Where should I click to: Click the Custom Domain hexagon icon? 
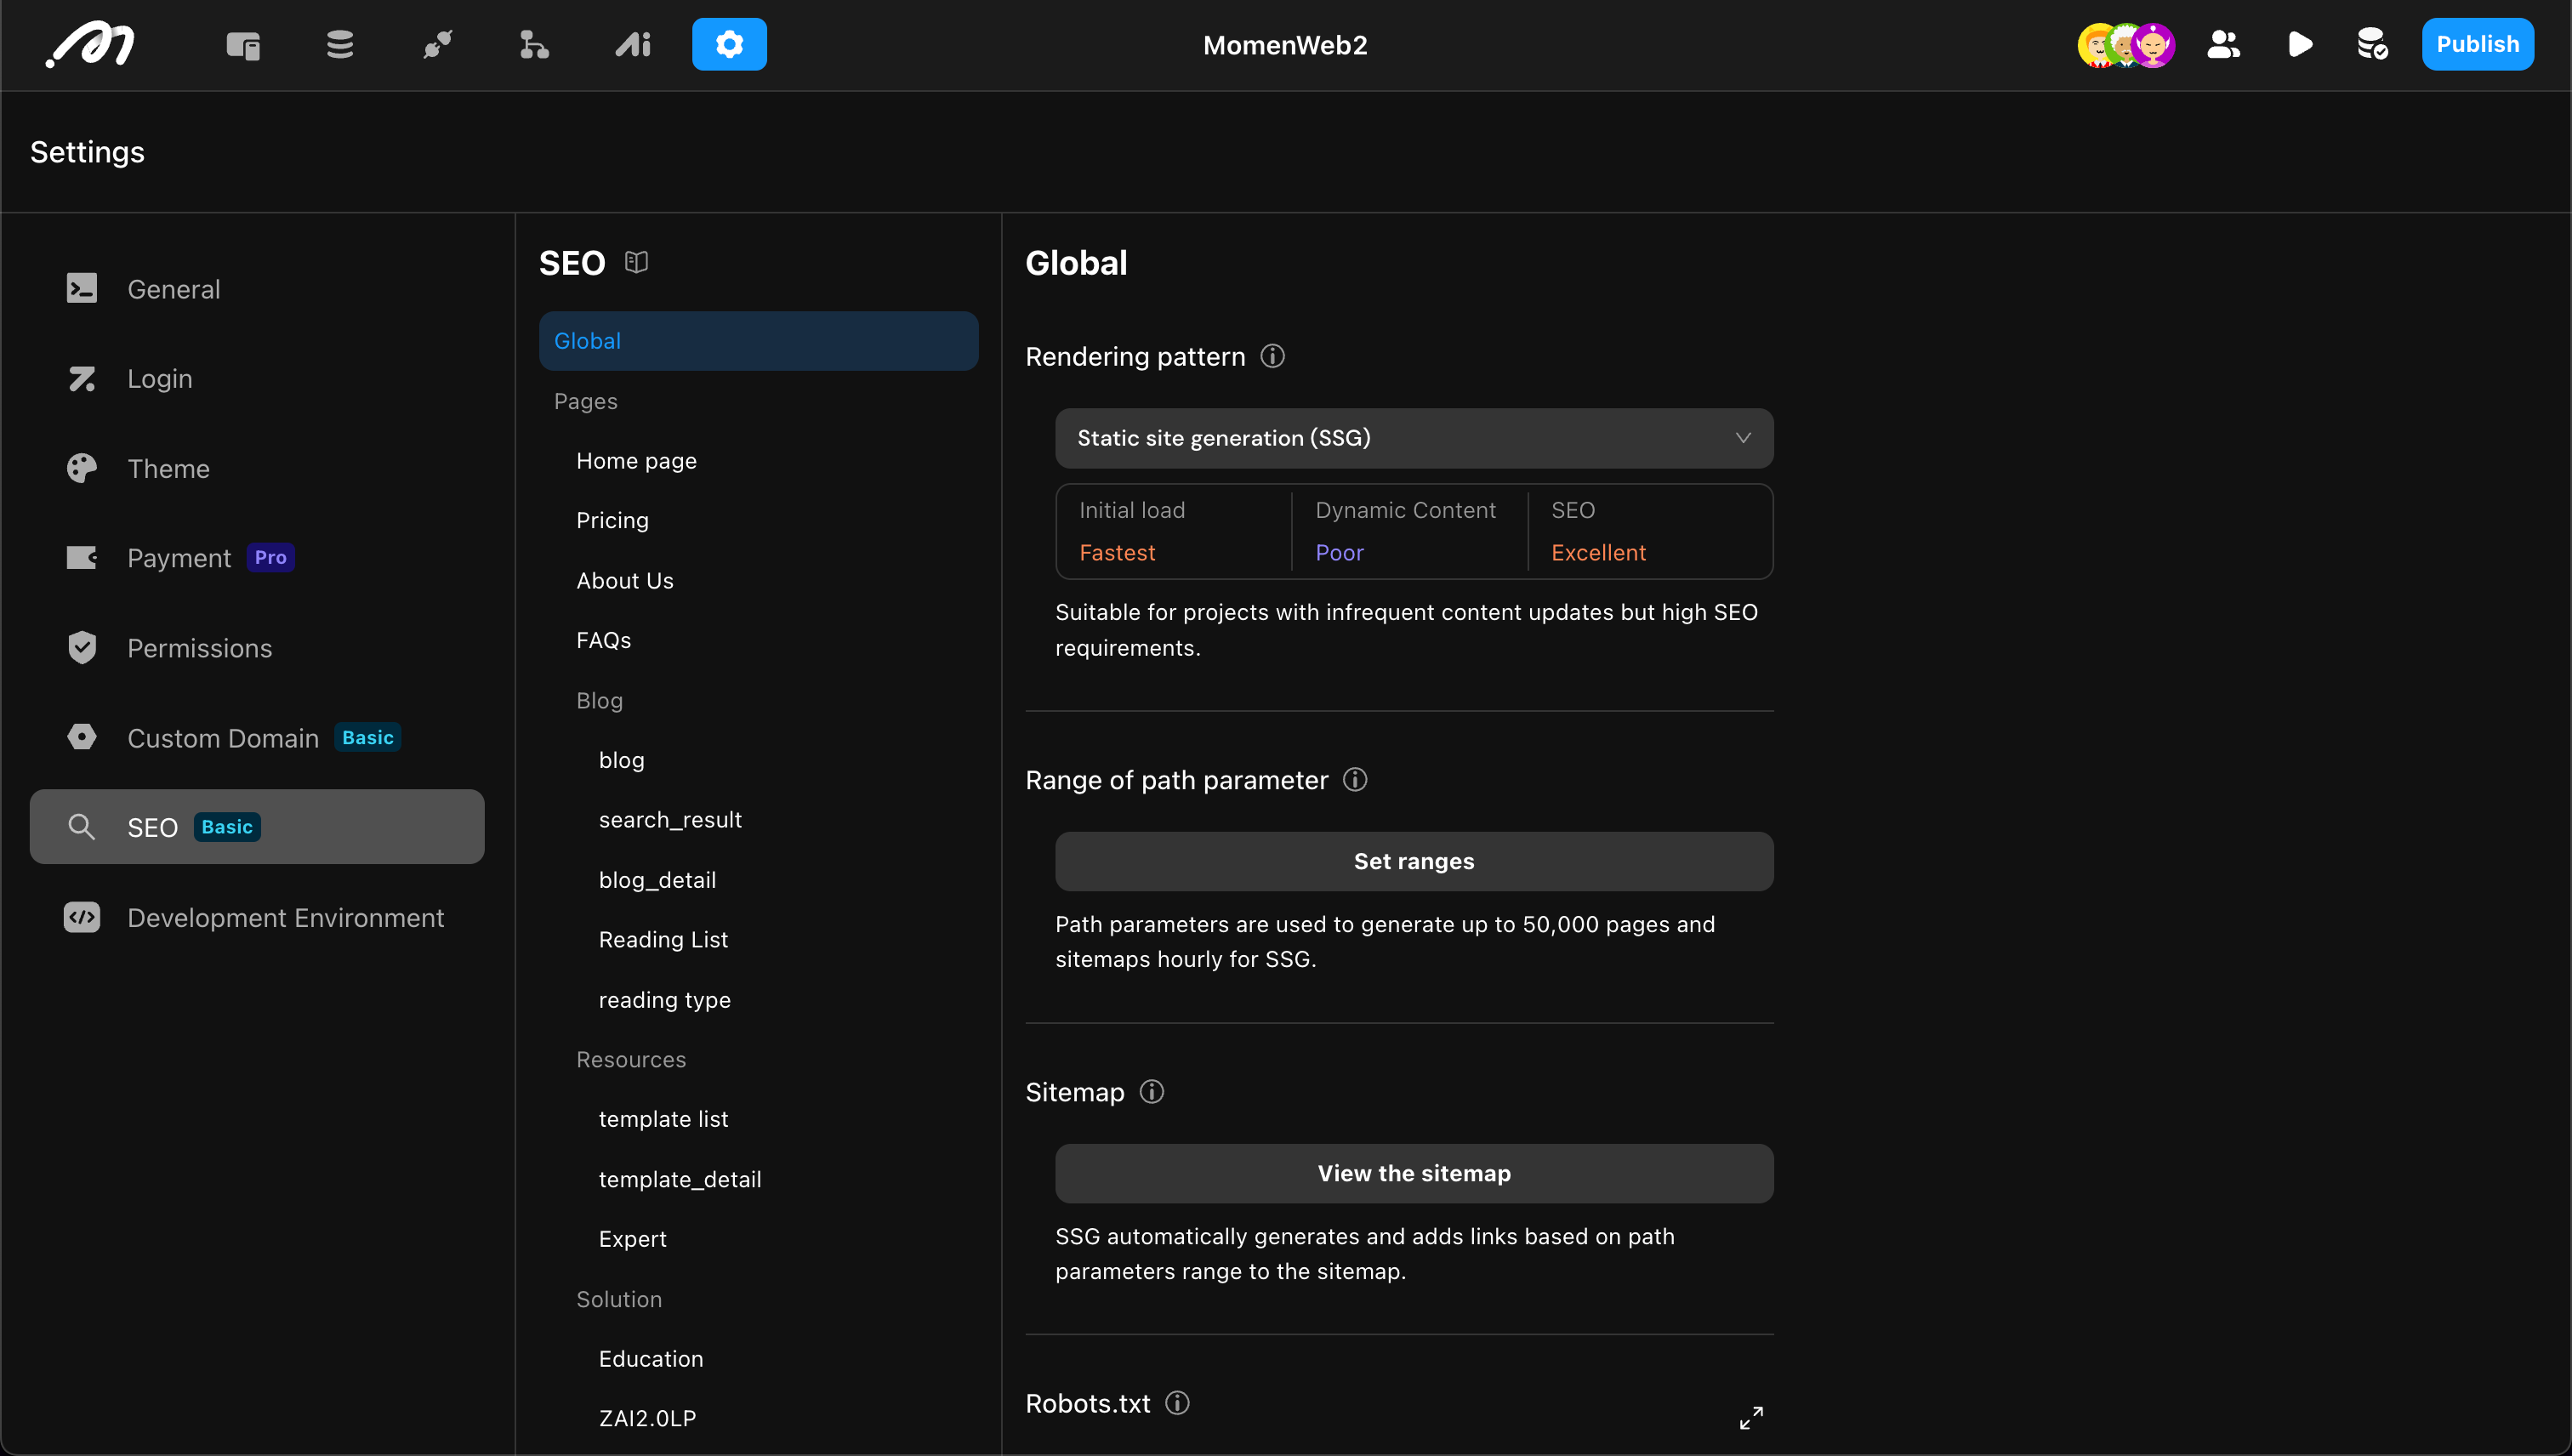(x=82, y=737)
